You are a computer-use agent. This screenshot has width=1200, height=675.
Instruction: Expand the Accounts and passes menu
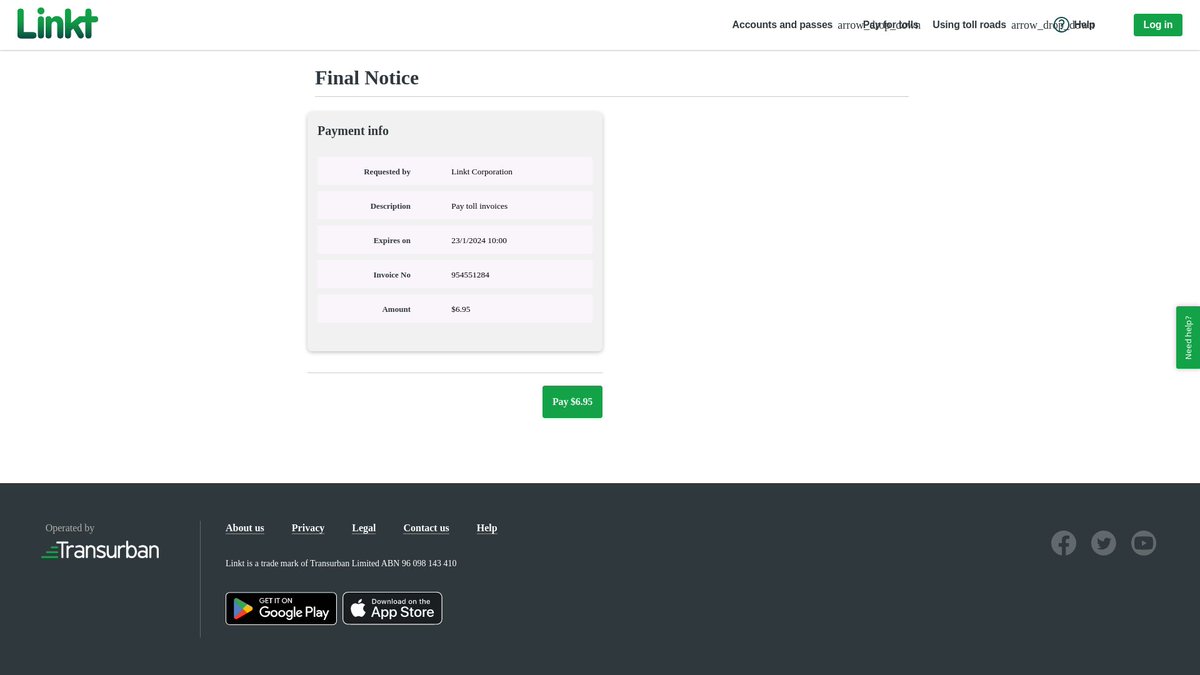pyautogui.click(x=782, y=25)
